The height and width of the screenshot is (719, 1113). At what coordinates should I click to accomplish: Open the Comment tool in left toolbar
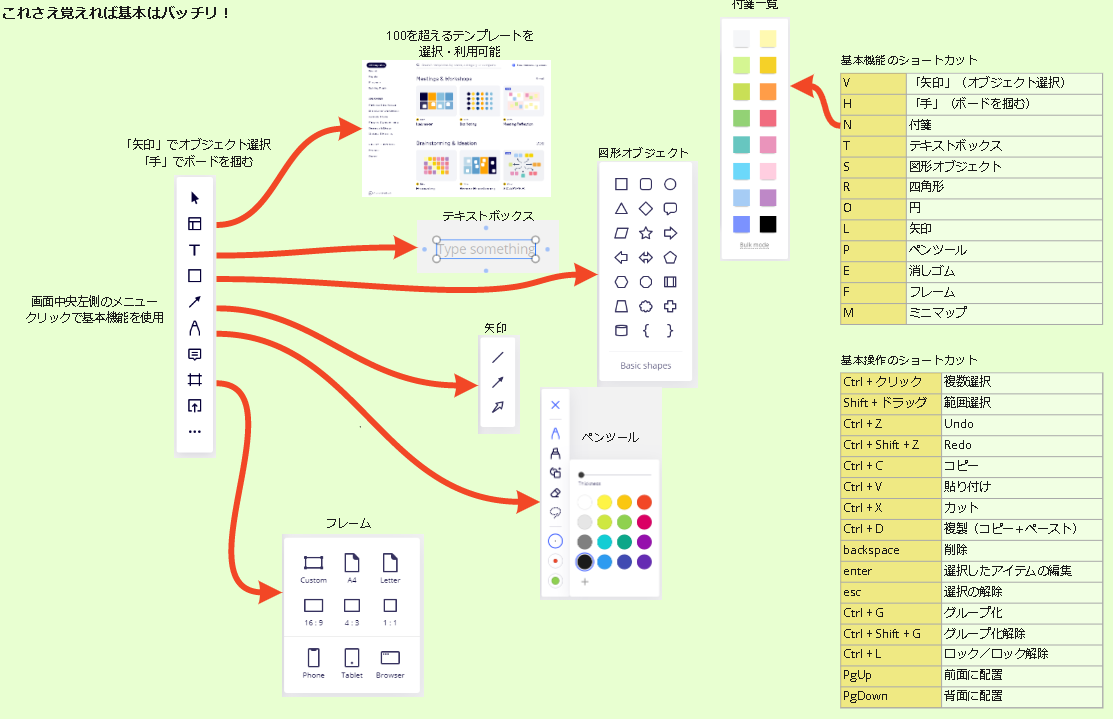click(195, 354)
